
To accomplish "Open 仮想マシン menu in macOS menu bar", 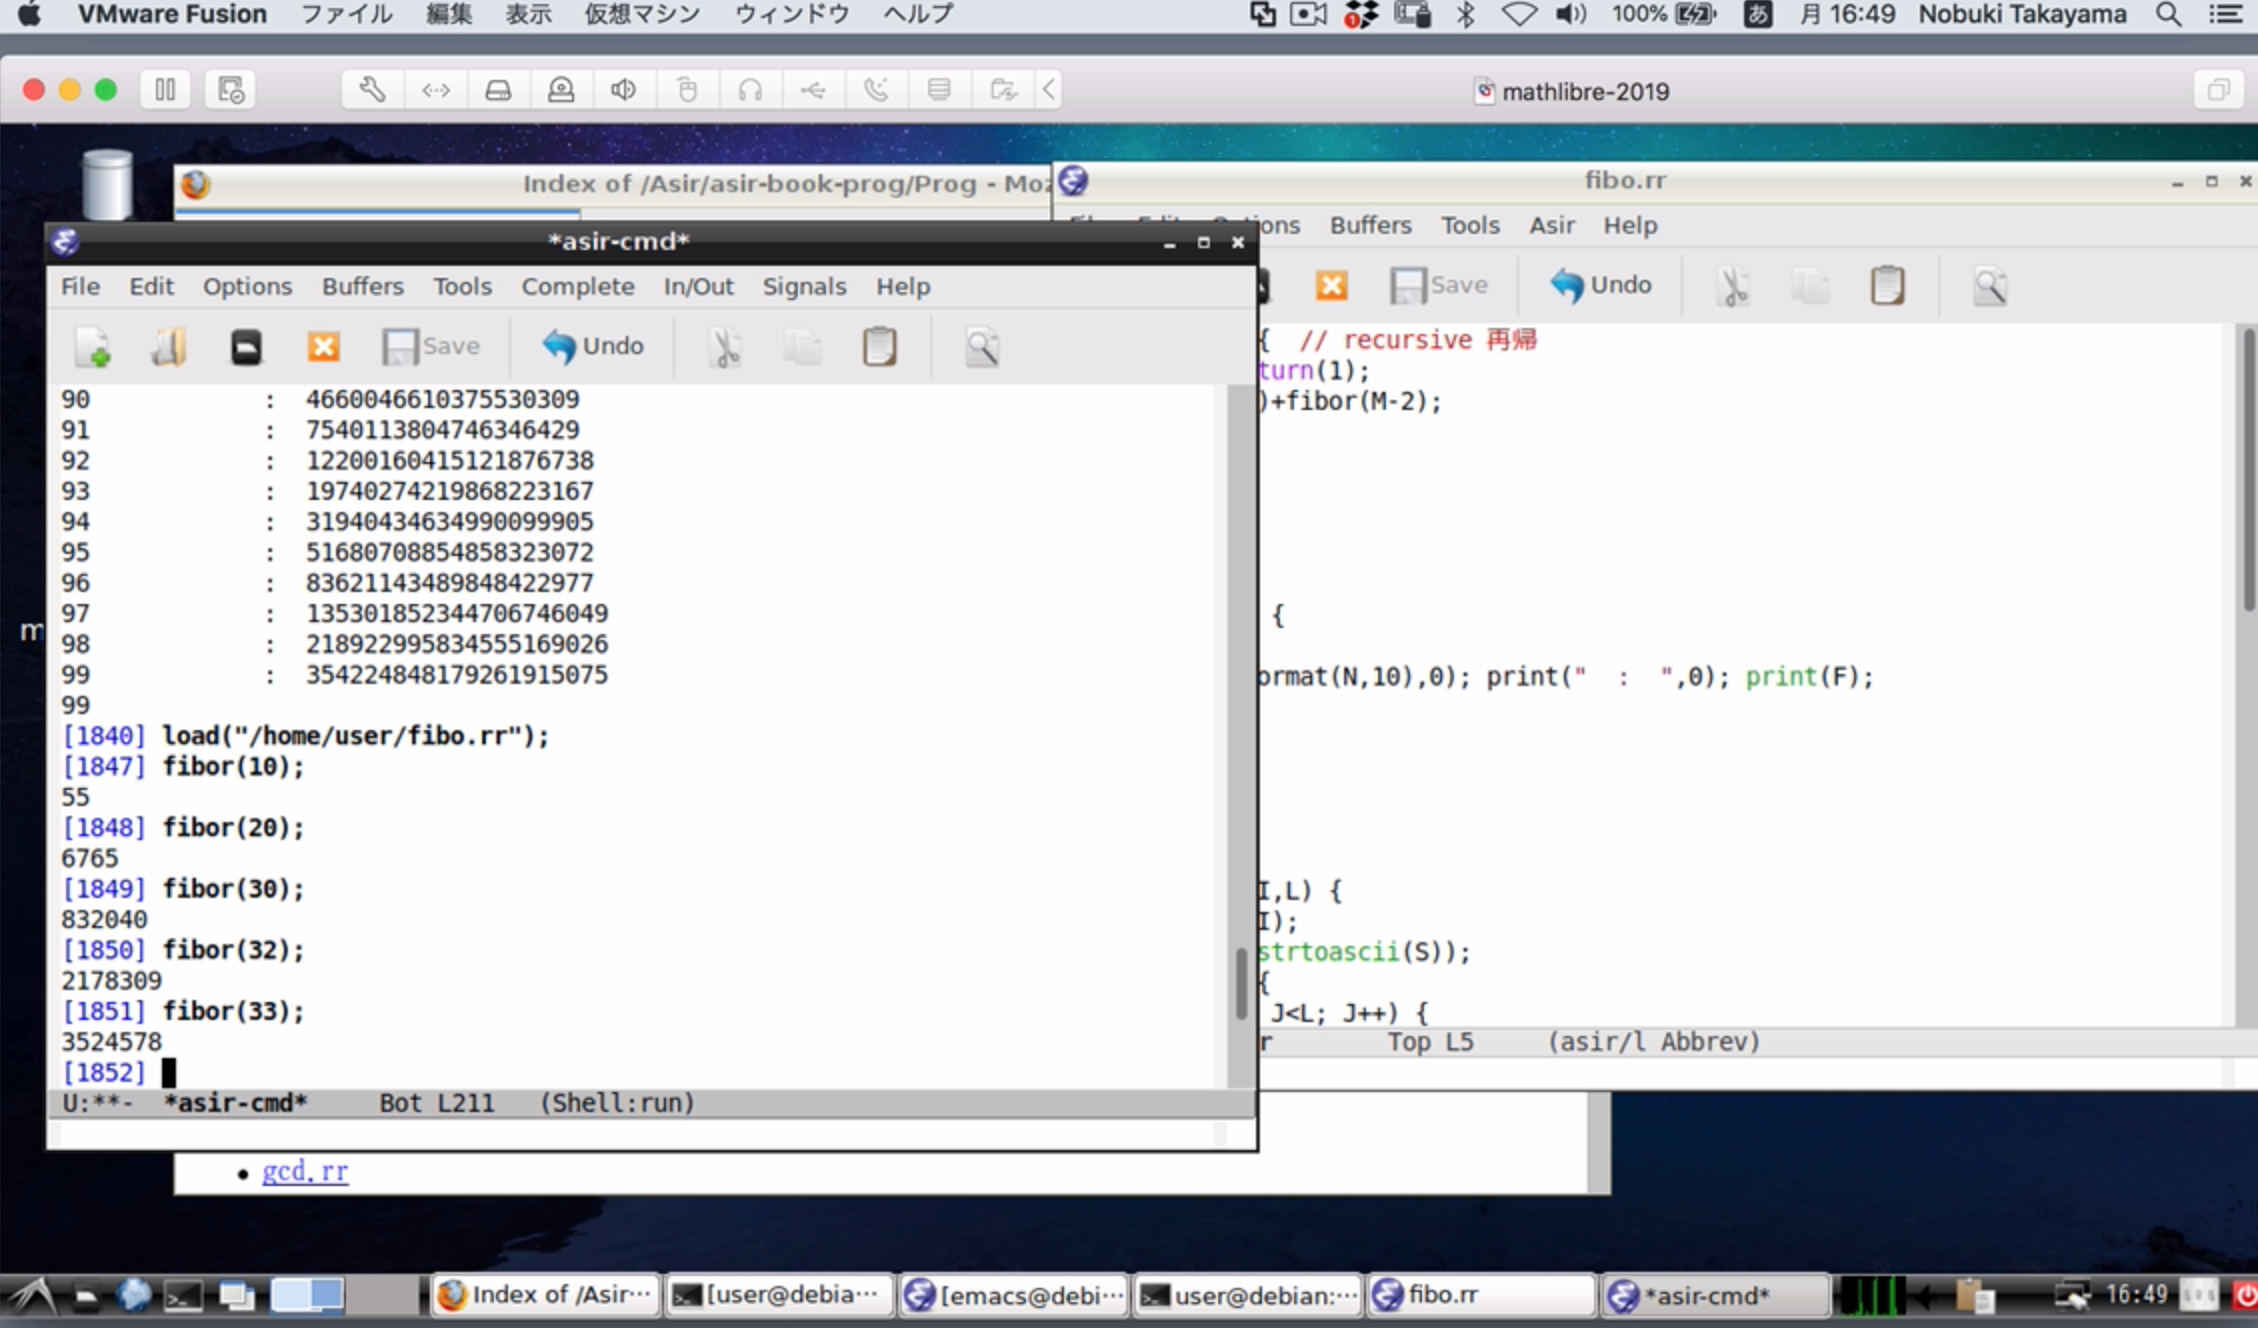I will tap(642, 14).
